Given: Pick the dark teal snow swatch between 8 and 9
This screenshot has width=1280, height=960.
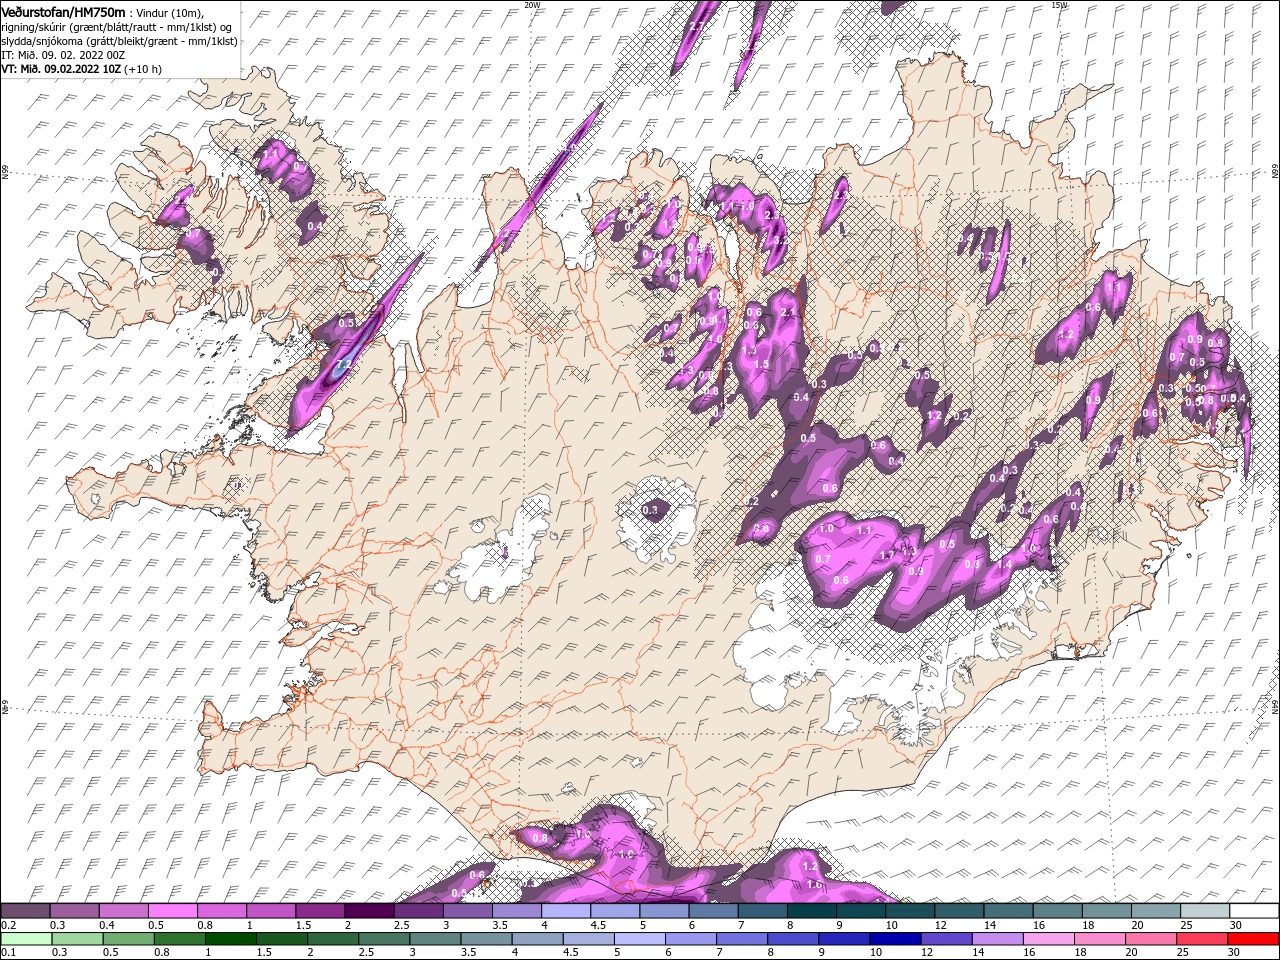Looking at the screenshot, I should tap(811, 911).
